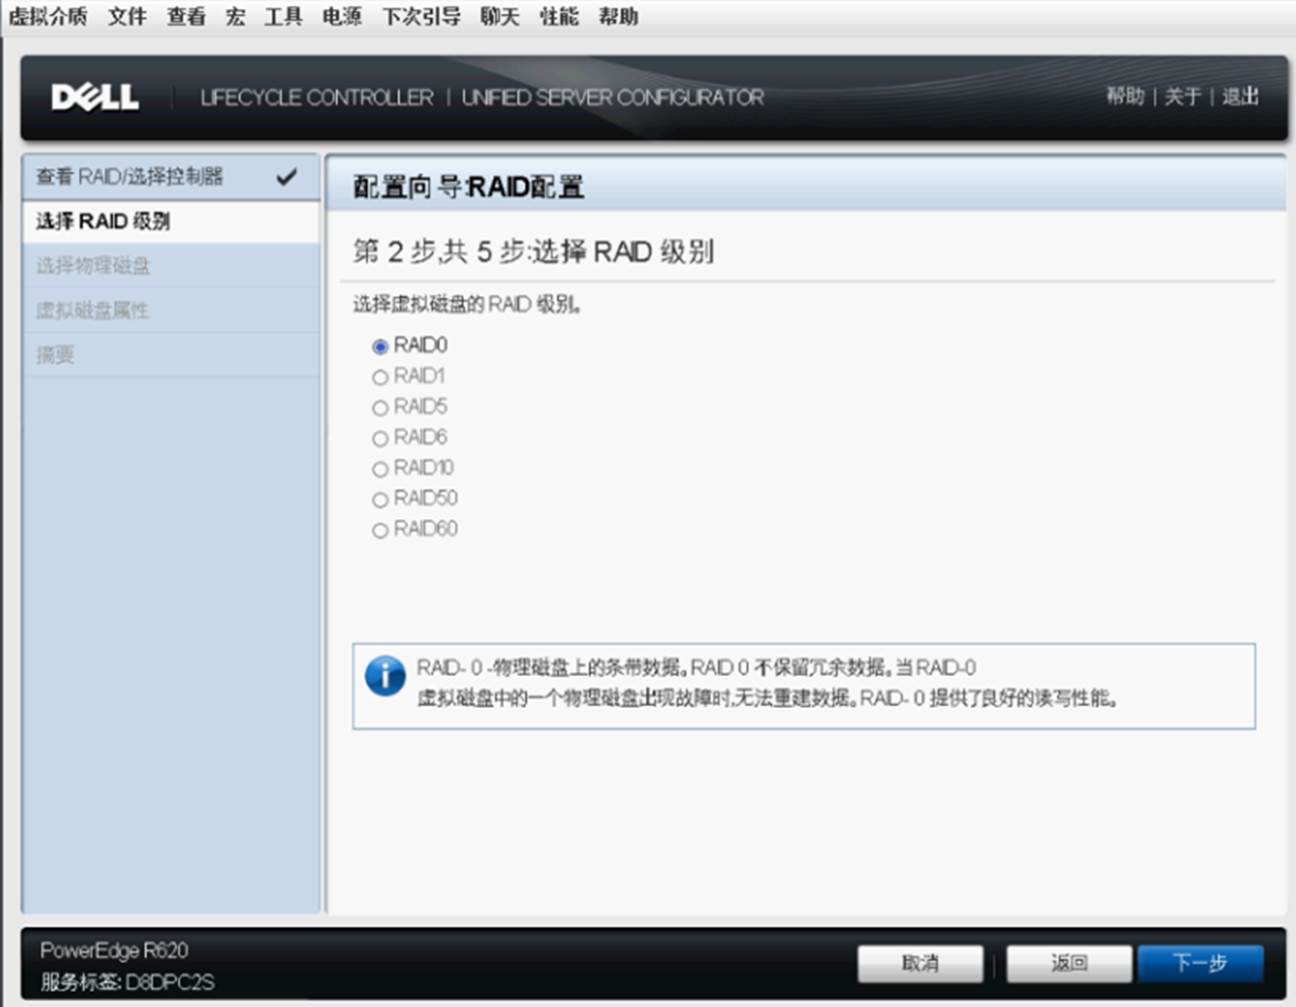Open the 宏 menu
Viewport: 1296px width, 1007px height.
[x=235, y=17]
